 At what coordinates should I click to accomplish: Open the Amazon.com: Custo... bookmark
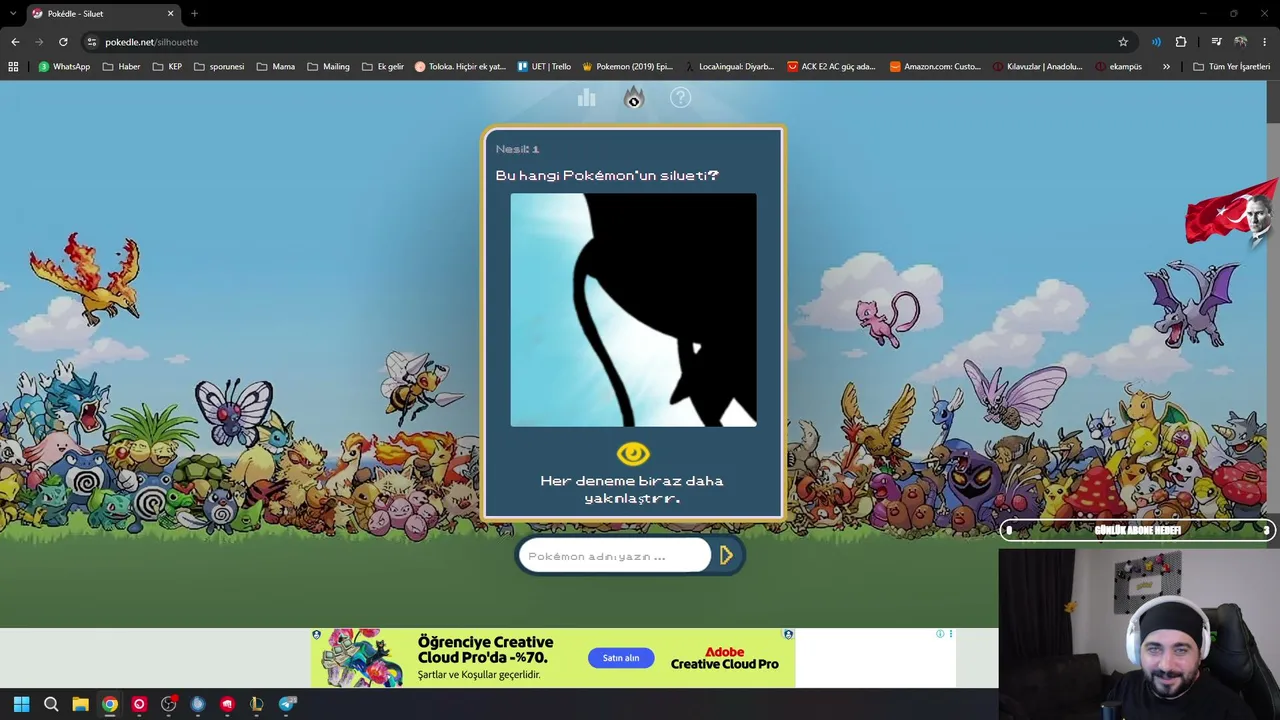pos(935,67)
